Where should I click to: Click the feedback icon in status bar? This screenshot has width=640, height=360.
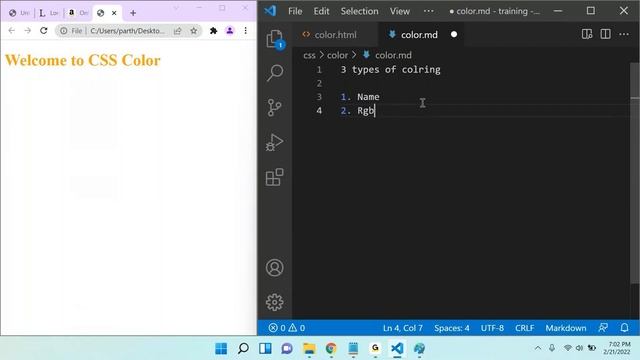click(603, 328)
